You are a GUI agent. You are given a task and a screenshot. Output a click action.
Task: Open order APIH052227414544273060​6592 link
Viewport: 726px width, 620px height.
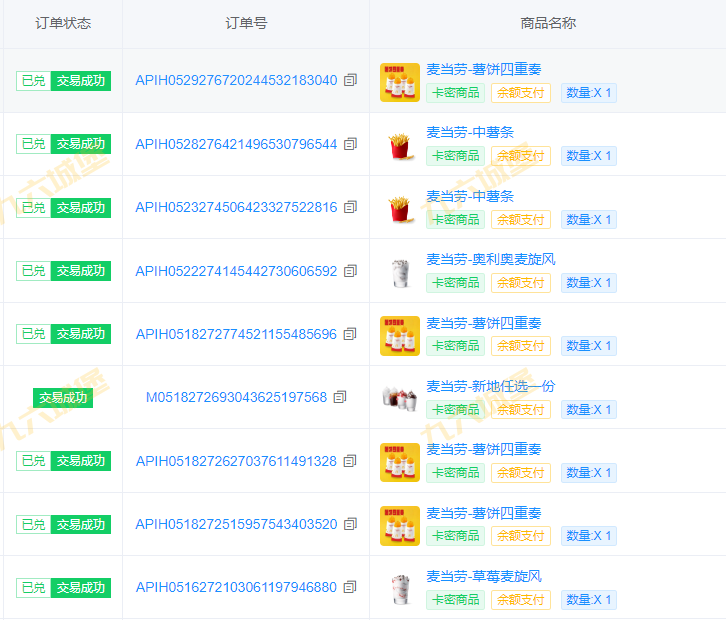tap(236, 271)
